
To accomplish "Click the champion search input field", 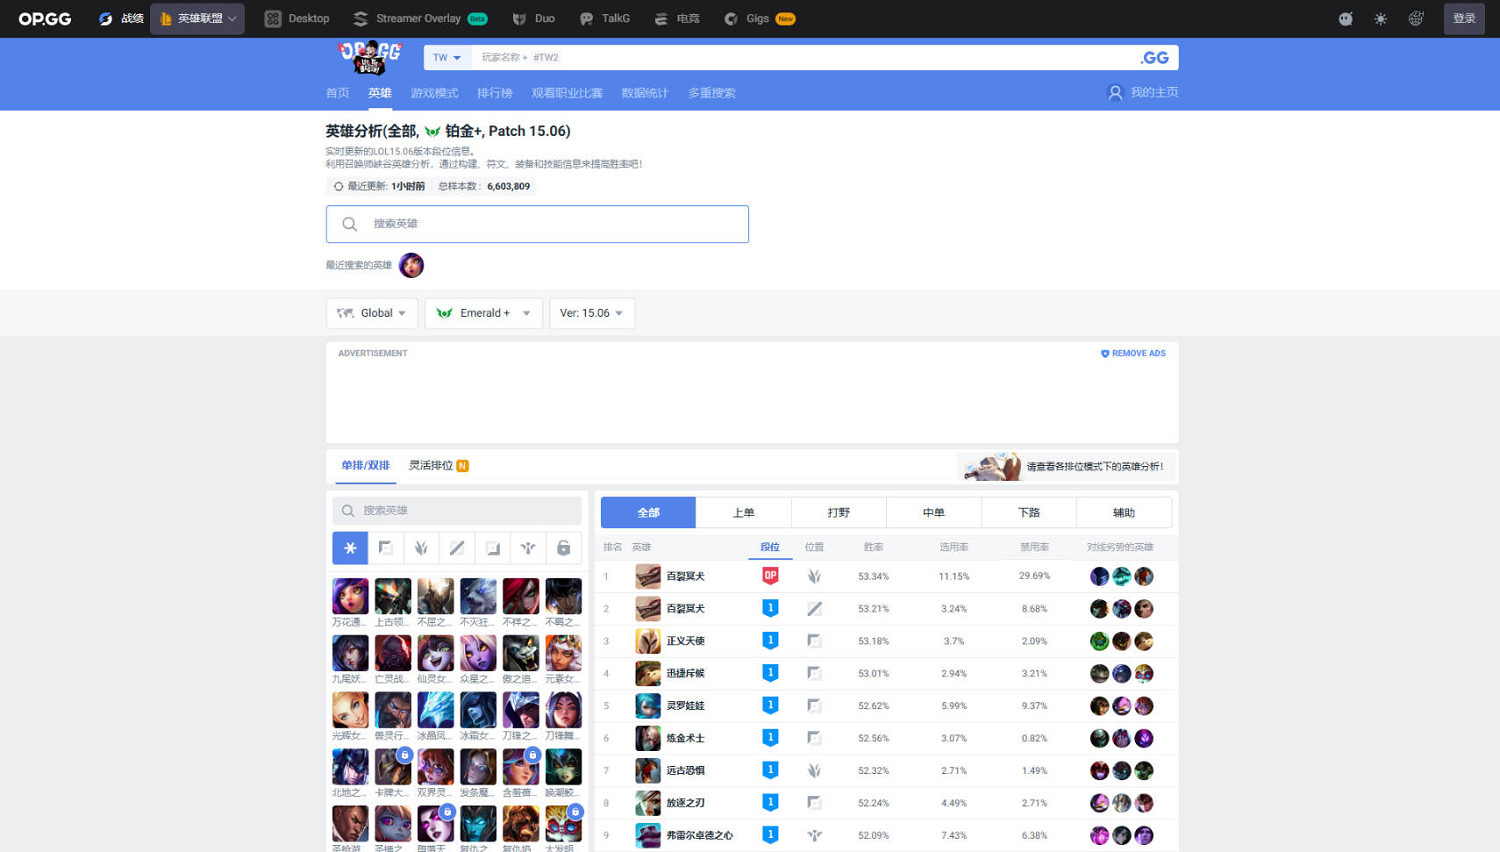I will (x=457, y=510).
